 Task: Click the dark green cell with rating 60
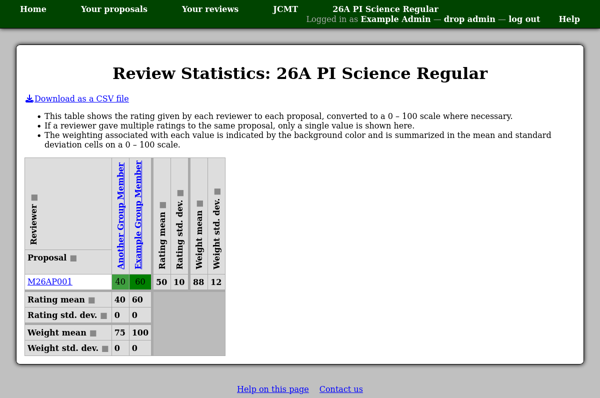point(140,282)
